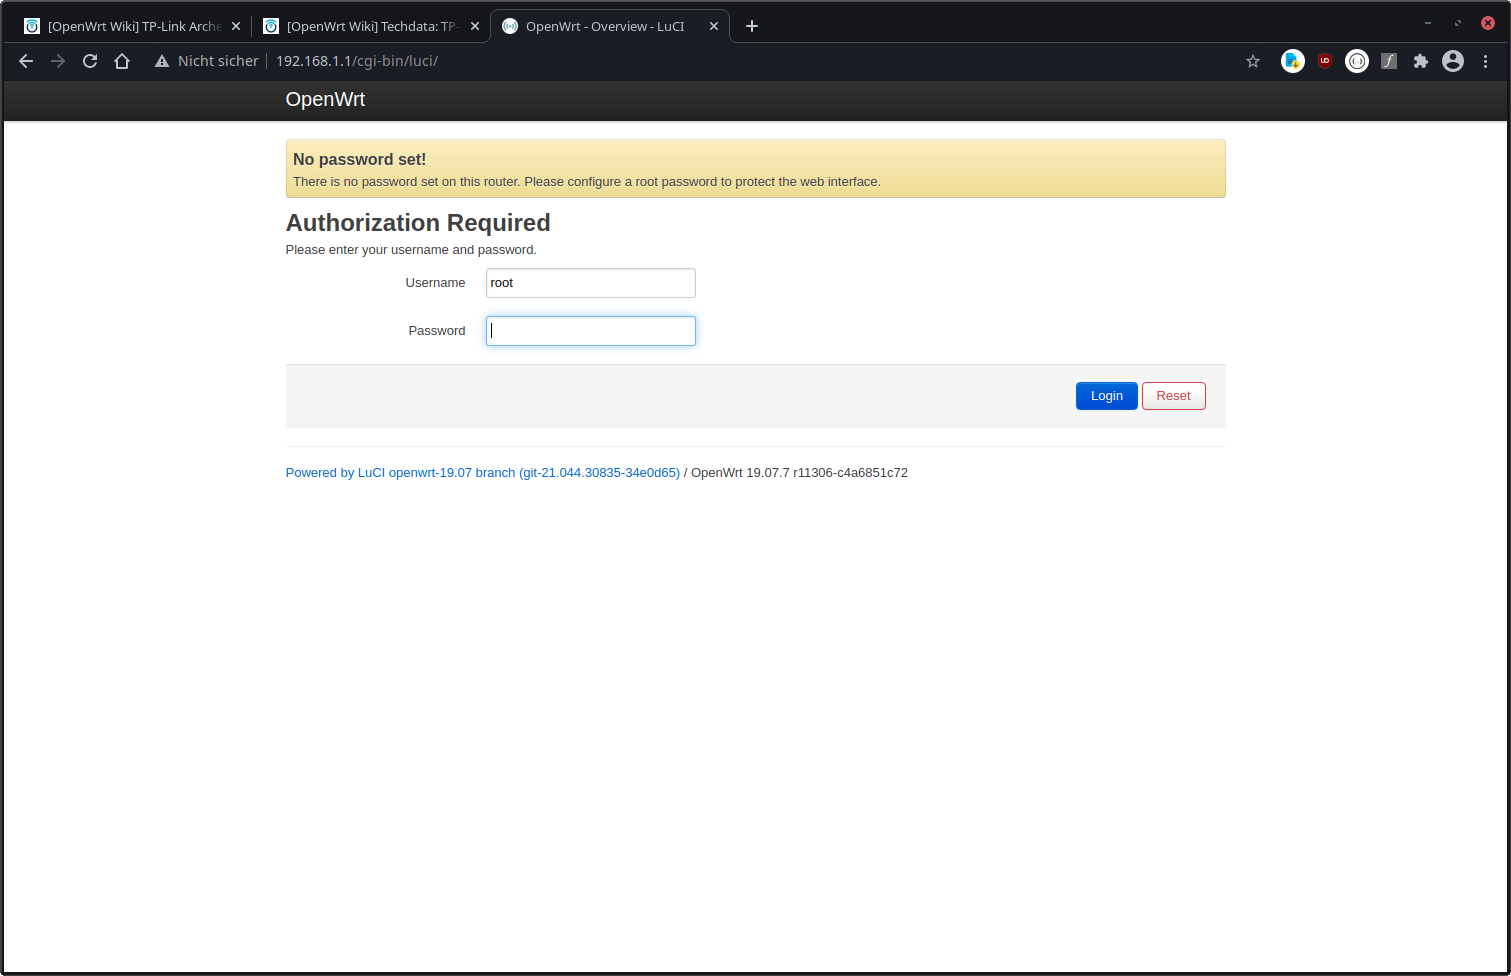The height and width of the screenshot is (976, 1511).
Task: Click the Reset button
Action: [1174, 396]
